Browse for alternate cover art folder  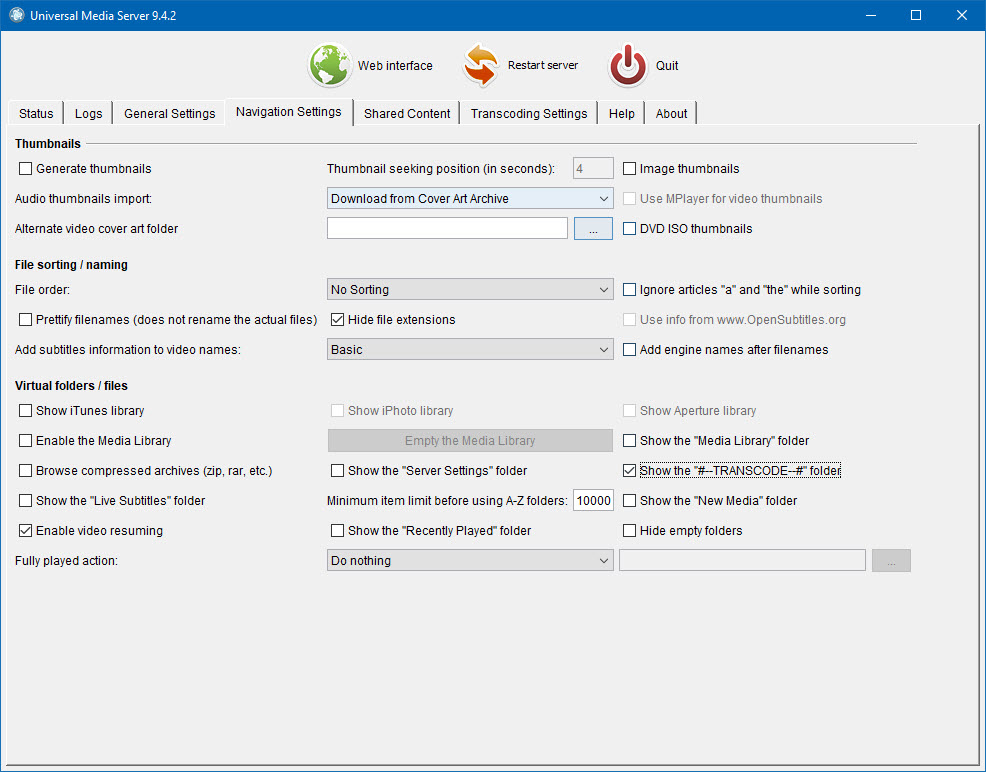click(x=593, y=229)
